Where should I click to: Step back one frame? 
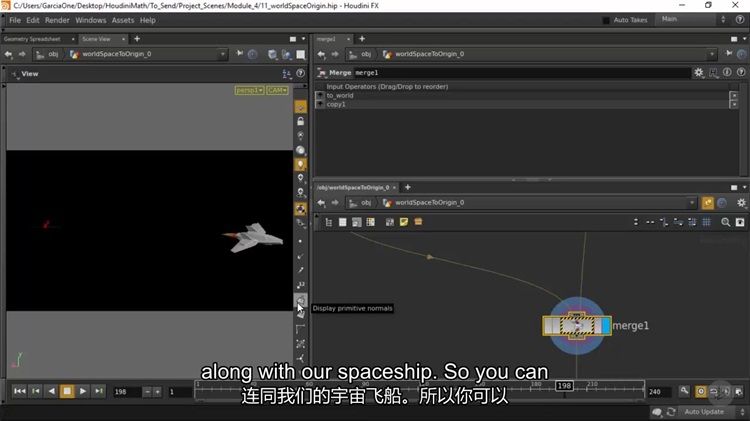click(x=36, y=391)
